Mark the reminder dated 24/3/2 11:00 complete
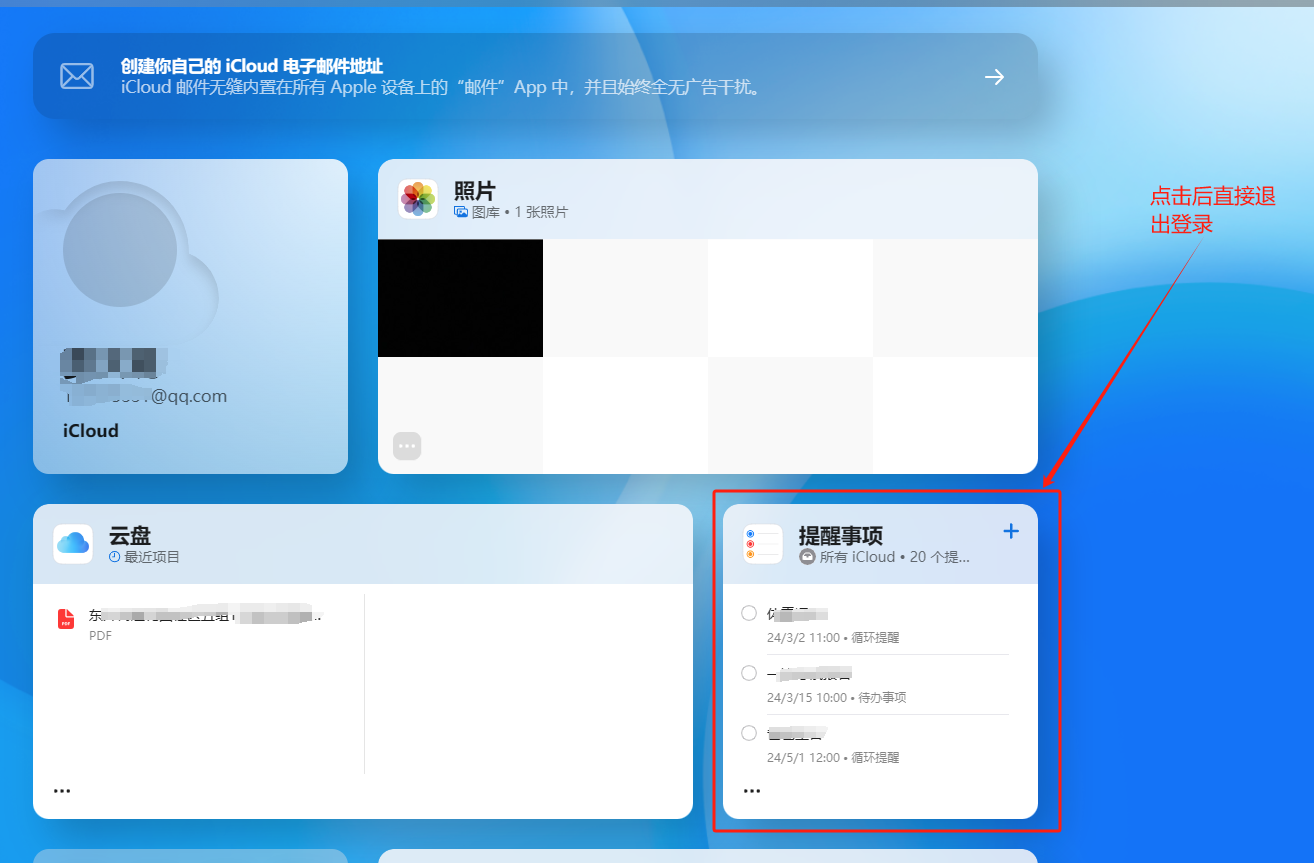 tap(749, 613)
